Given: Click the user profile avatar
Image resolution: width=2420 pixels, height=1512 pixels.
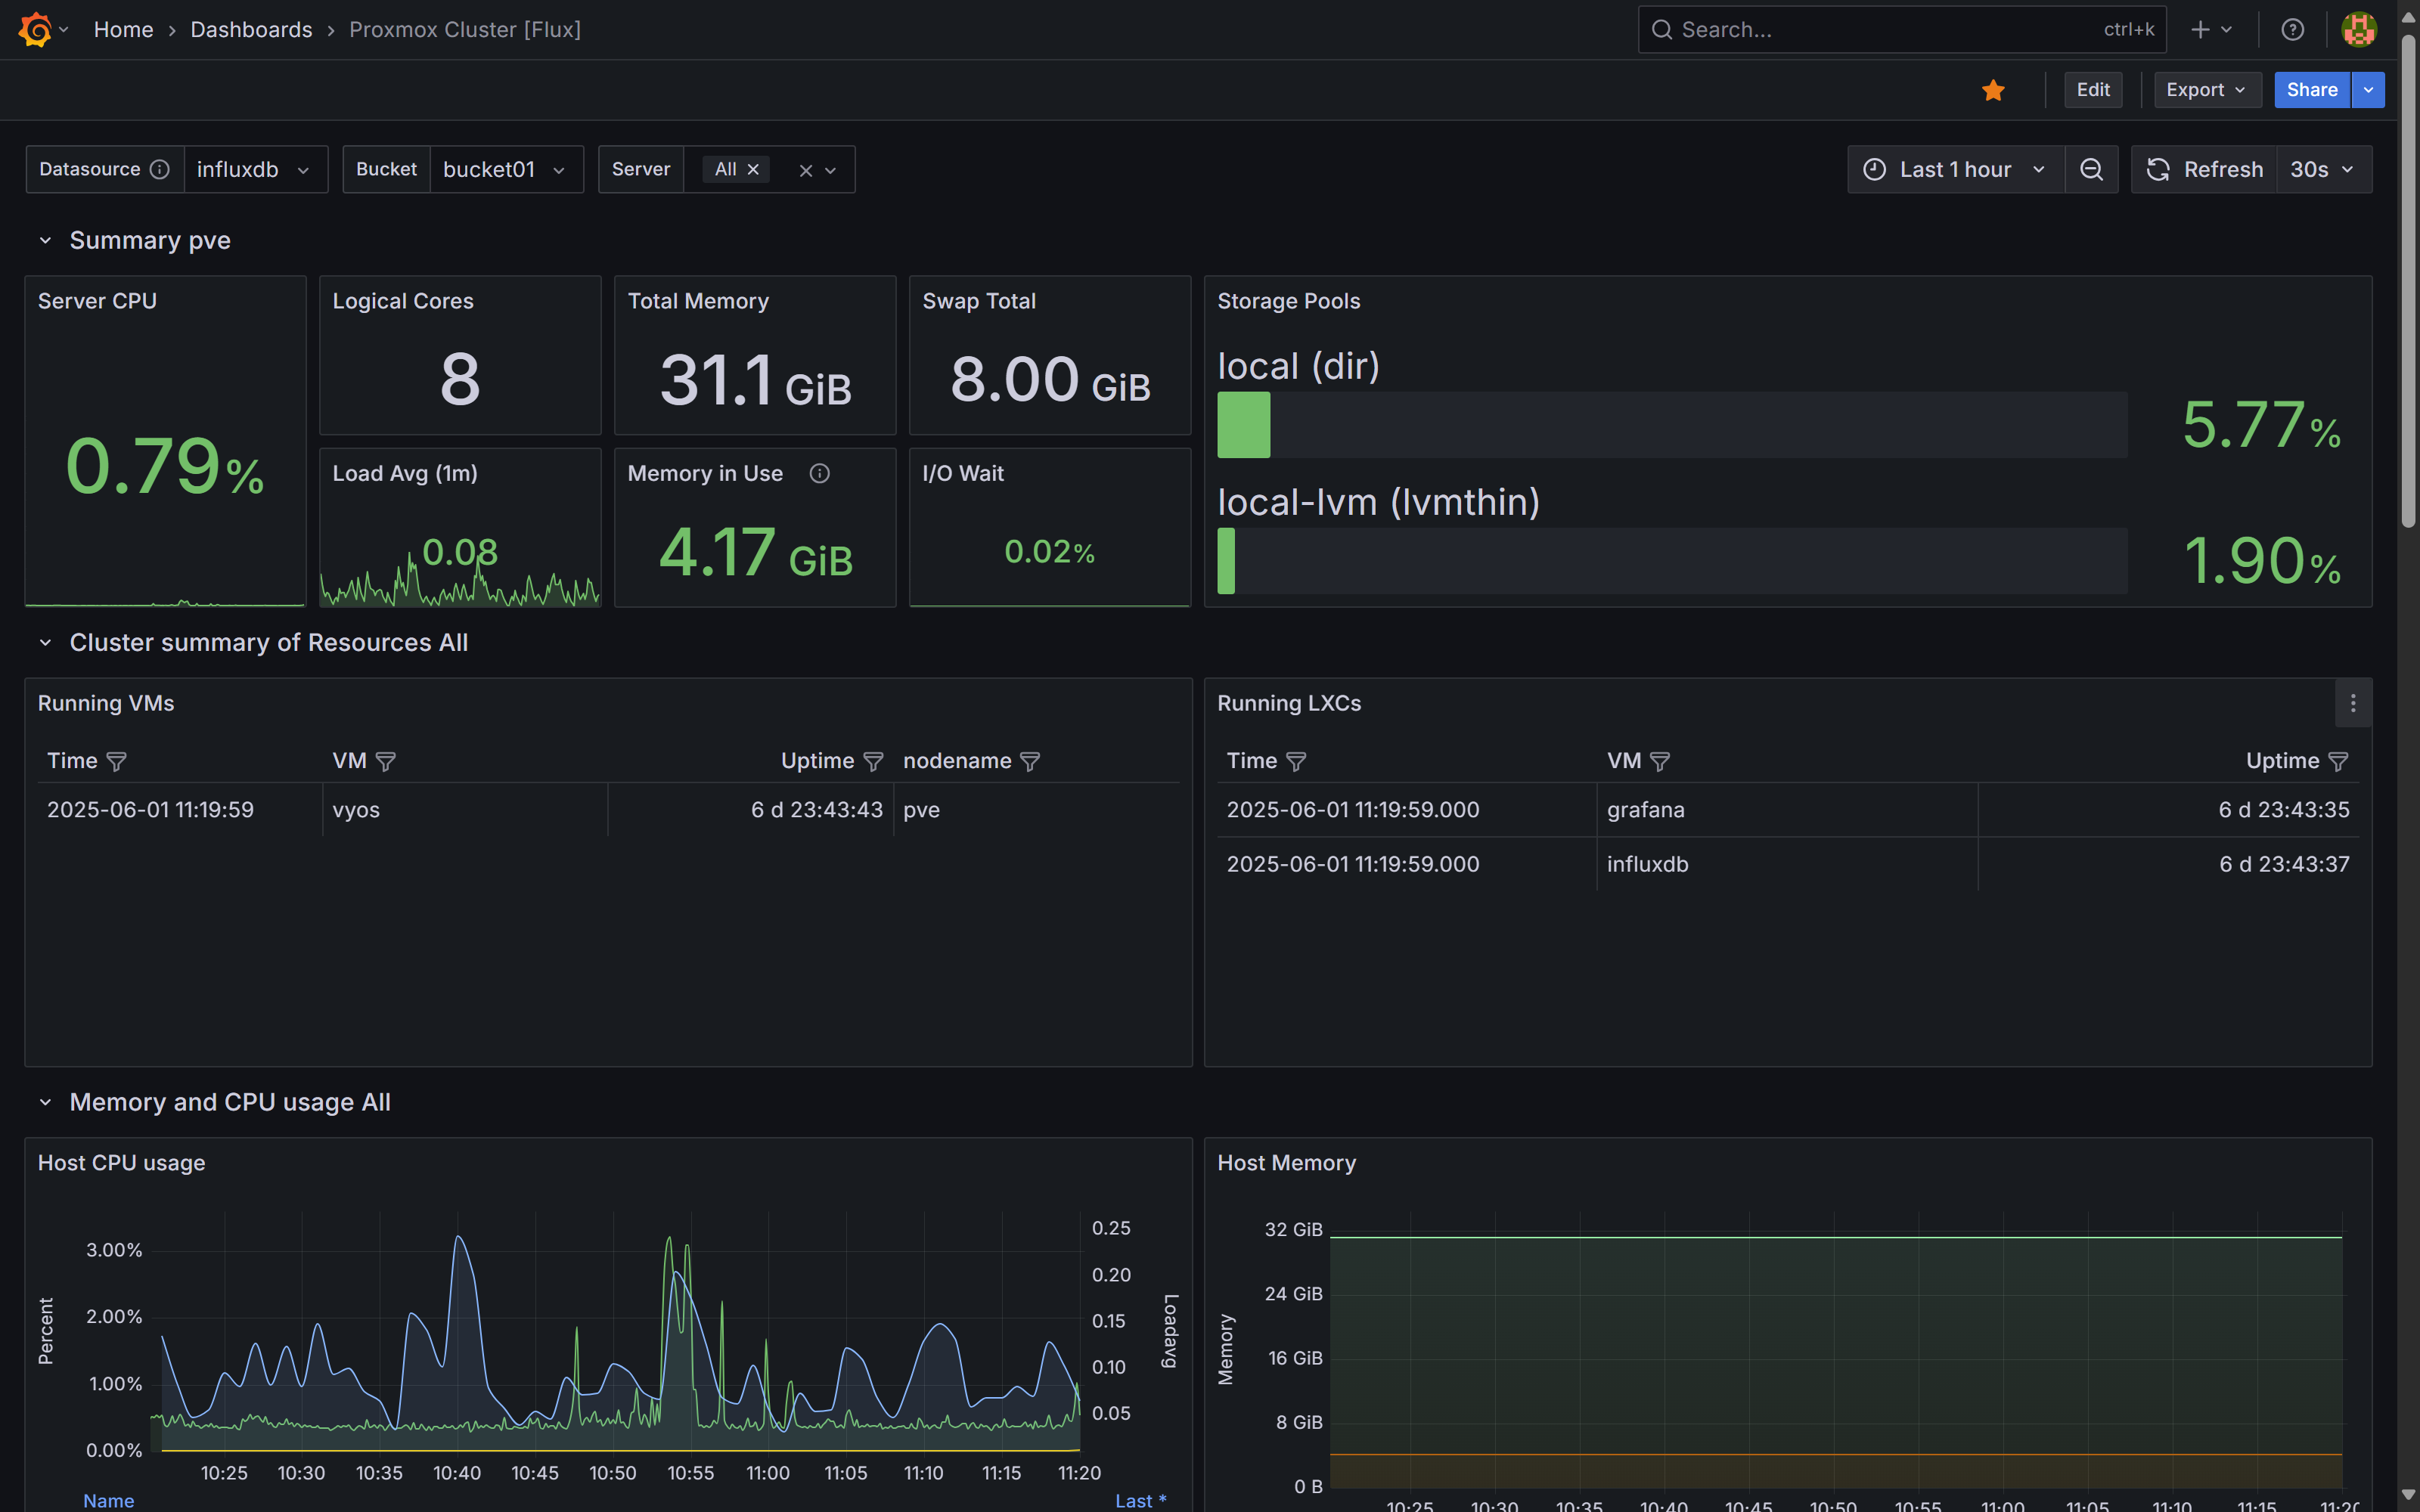Looking at the screenshot, I should tap(2359, 29).
